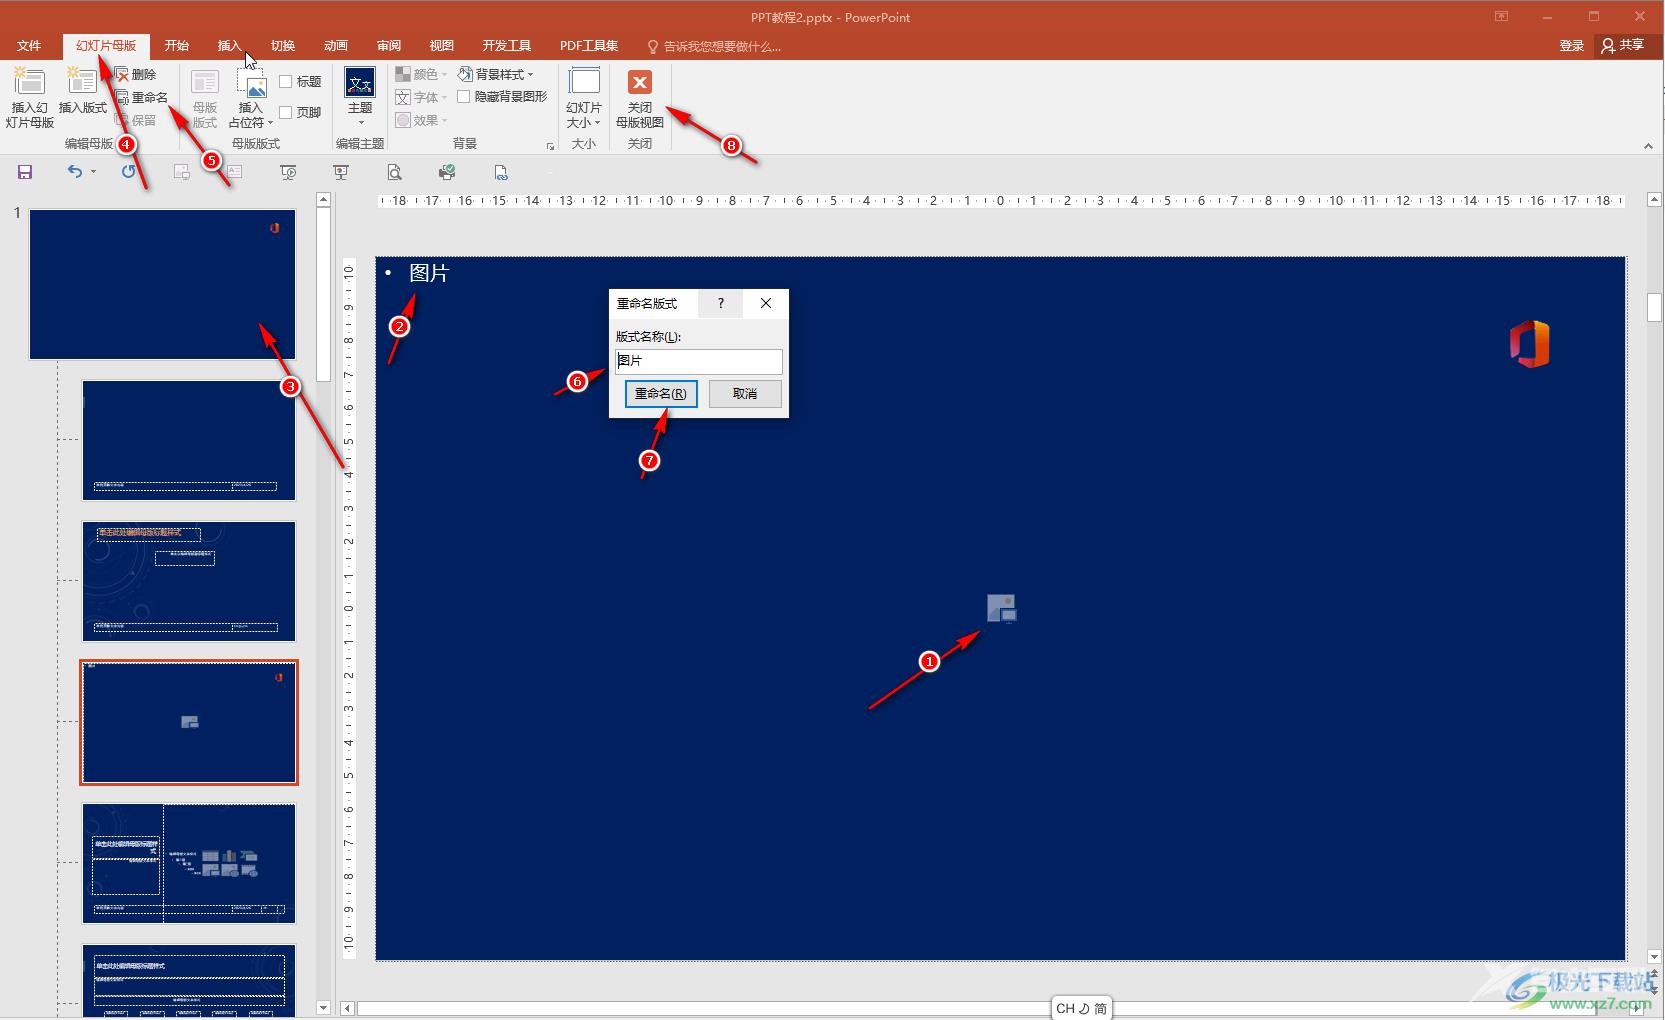Switch to the Transitions (切换) tab
Screen dimensions: 1665x1020
click(283, 45)
